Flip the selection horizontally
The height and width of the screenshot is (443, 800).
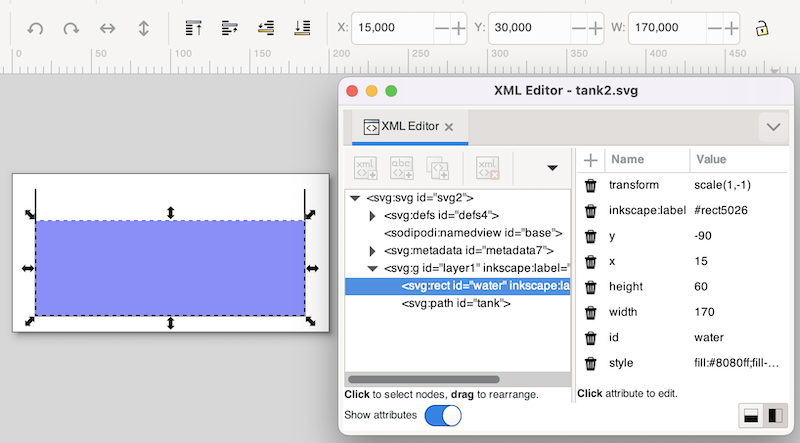pos(107,29)
